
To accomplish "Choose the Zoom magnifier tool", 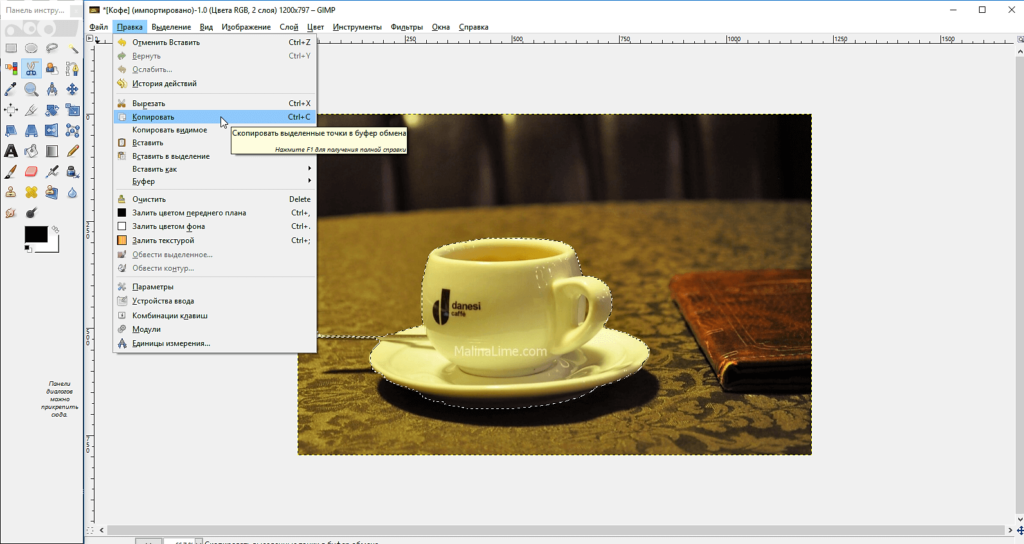I will [x=31, y=89].
